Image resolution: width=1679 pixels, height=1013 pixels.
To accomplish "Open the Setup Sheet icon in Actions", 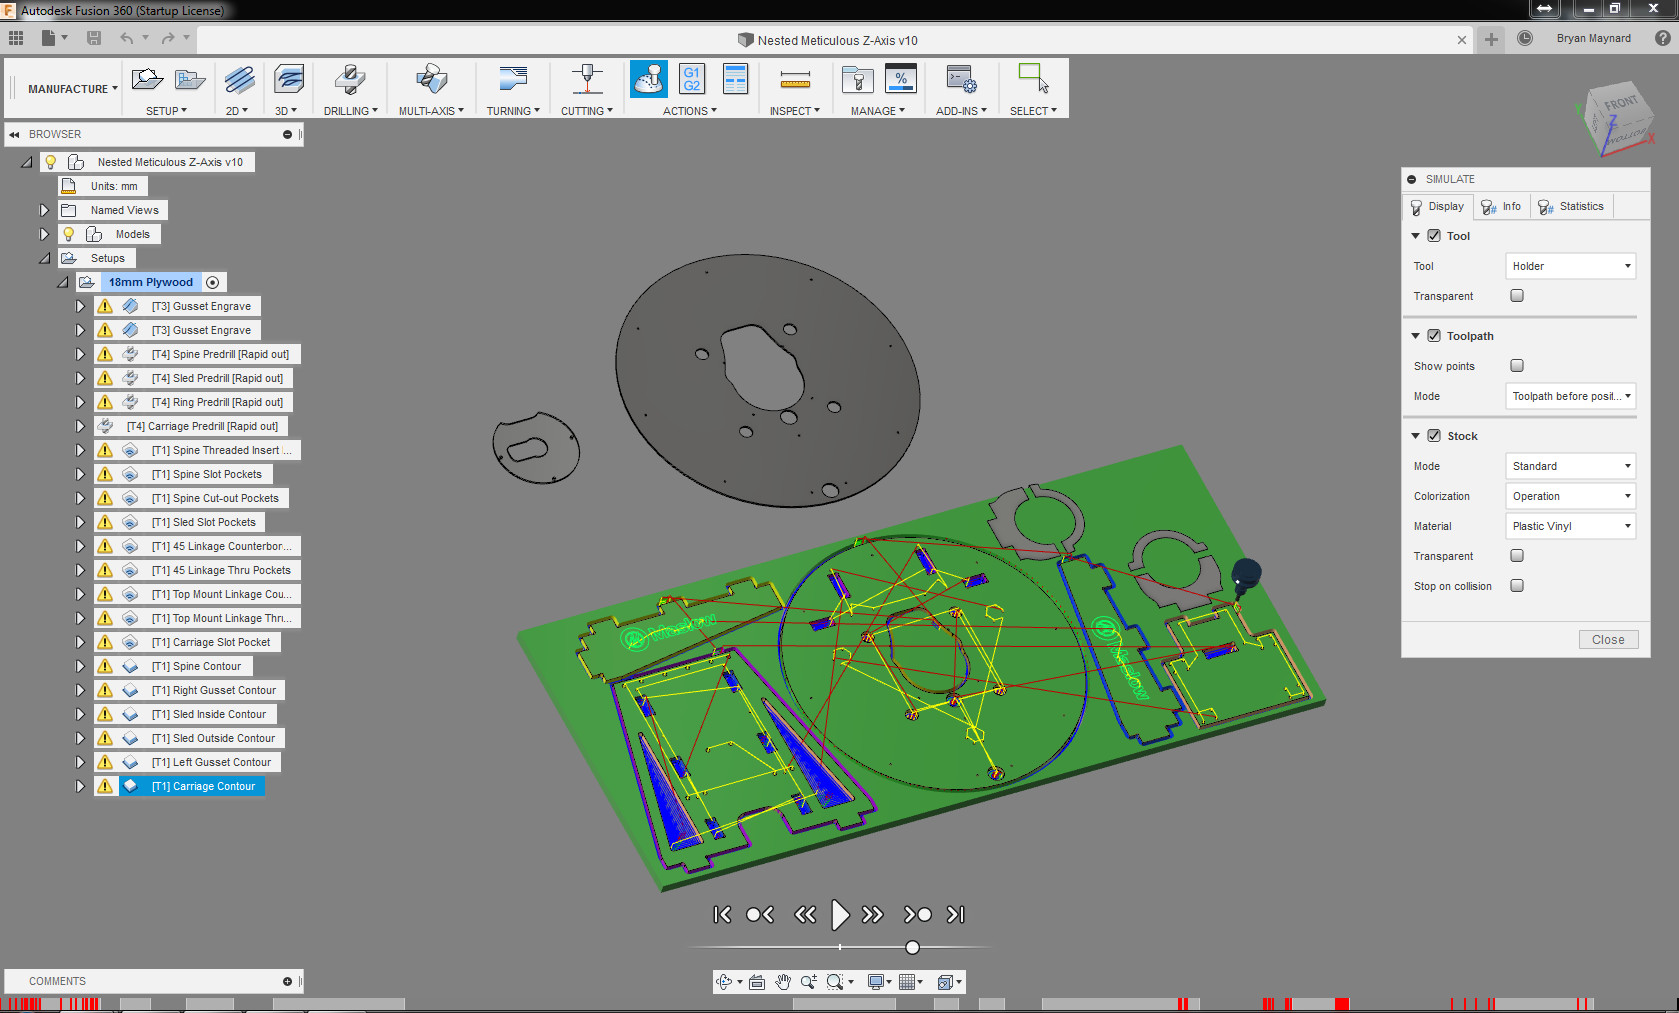I will pyautogui.click(x=735, y=79).
